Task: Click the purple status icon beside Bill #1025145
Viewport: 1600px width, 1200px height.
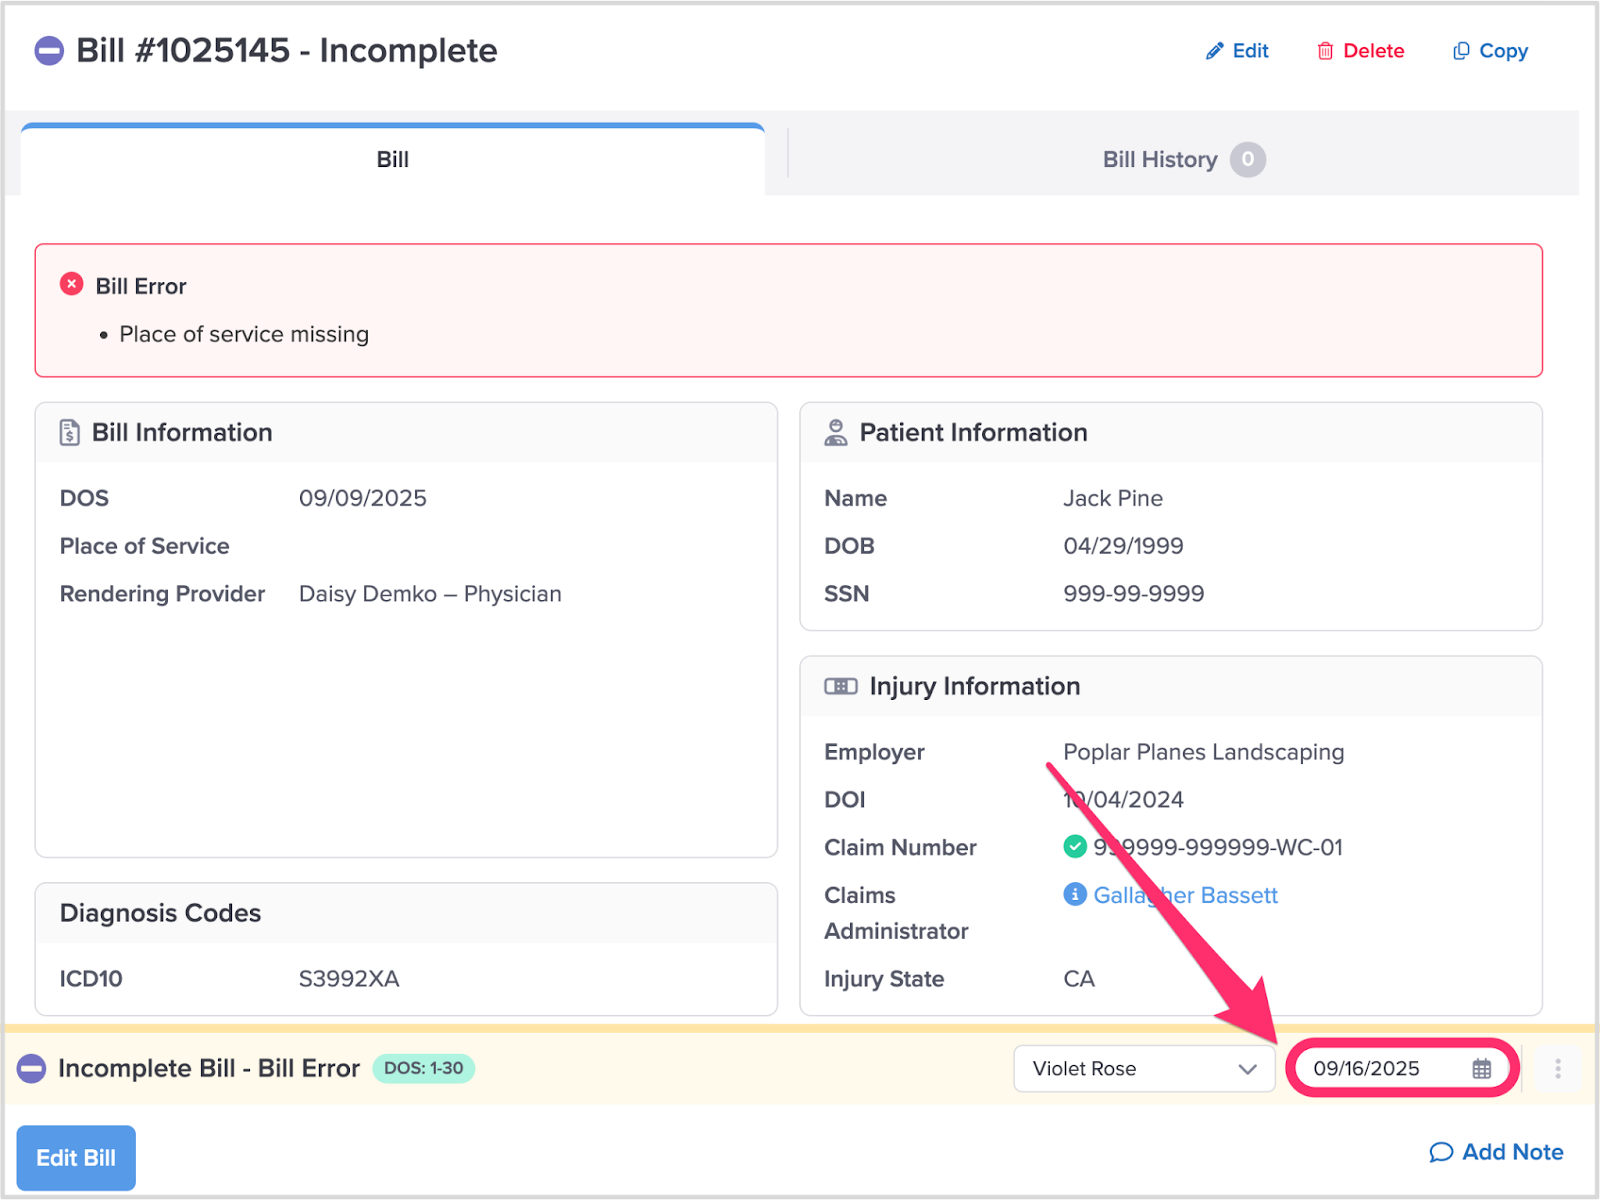Action: 49,51
